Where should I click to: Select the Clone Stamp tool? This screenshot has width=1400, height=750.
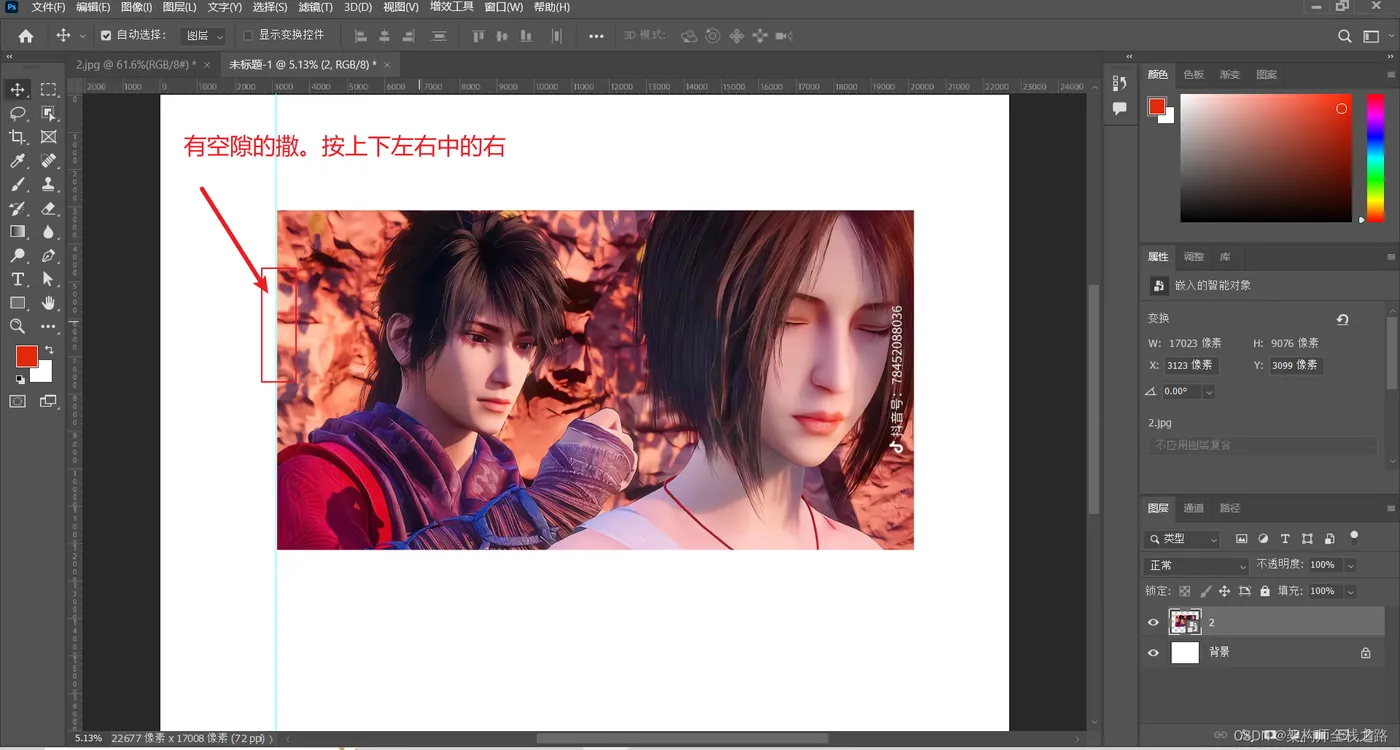click(48, 185)
